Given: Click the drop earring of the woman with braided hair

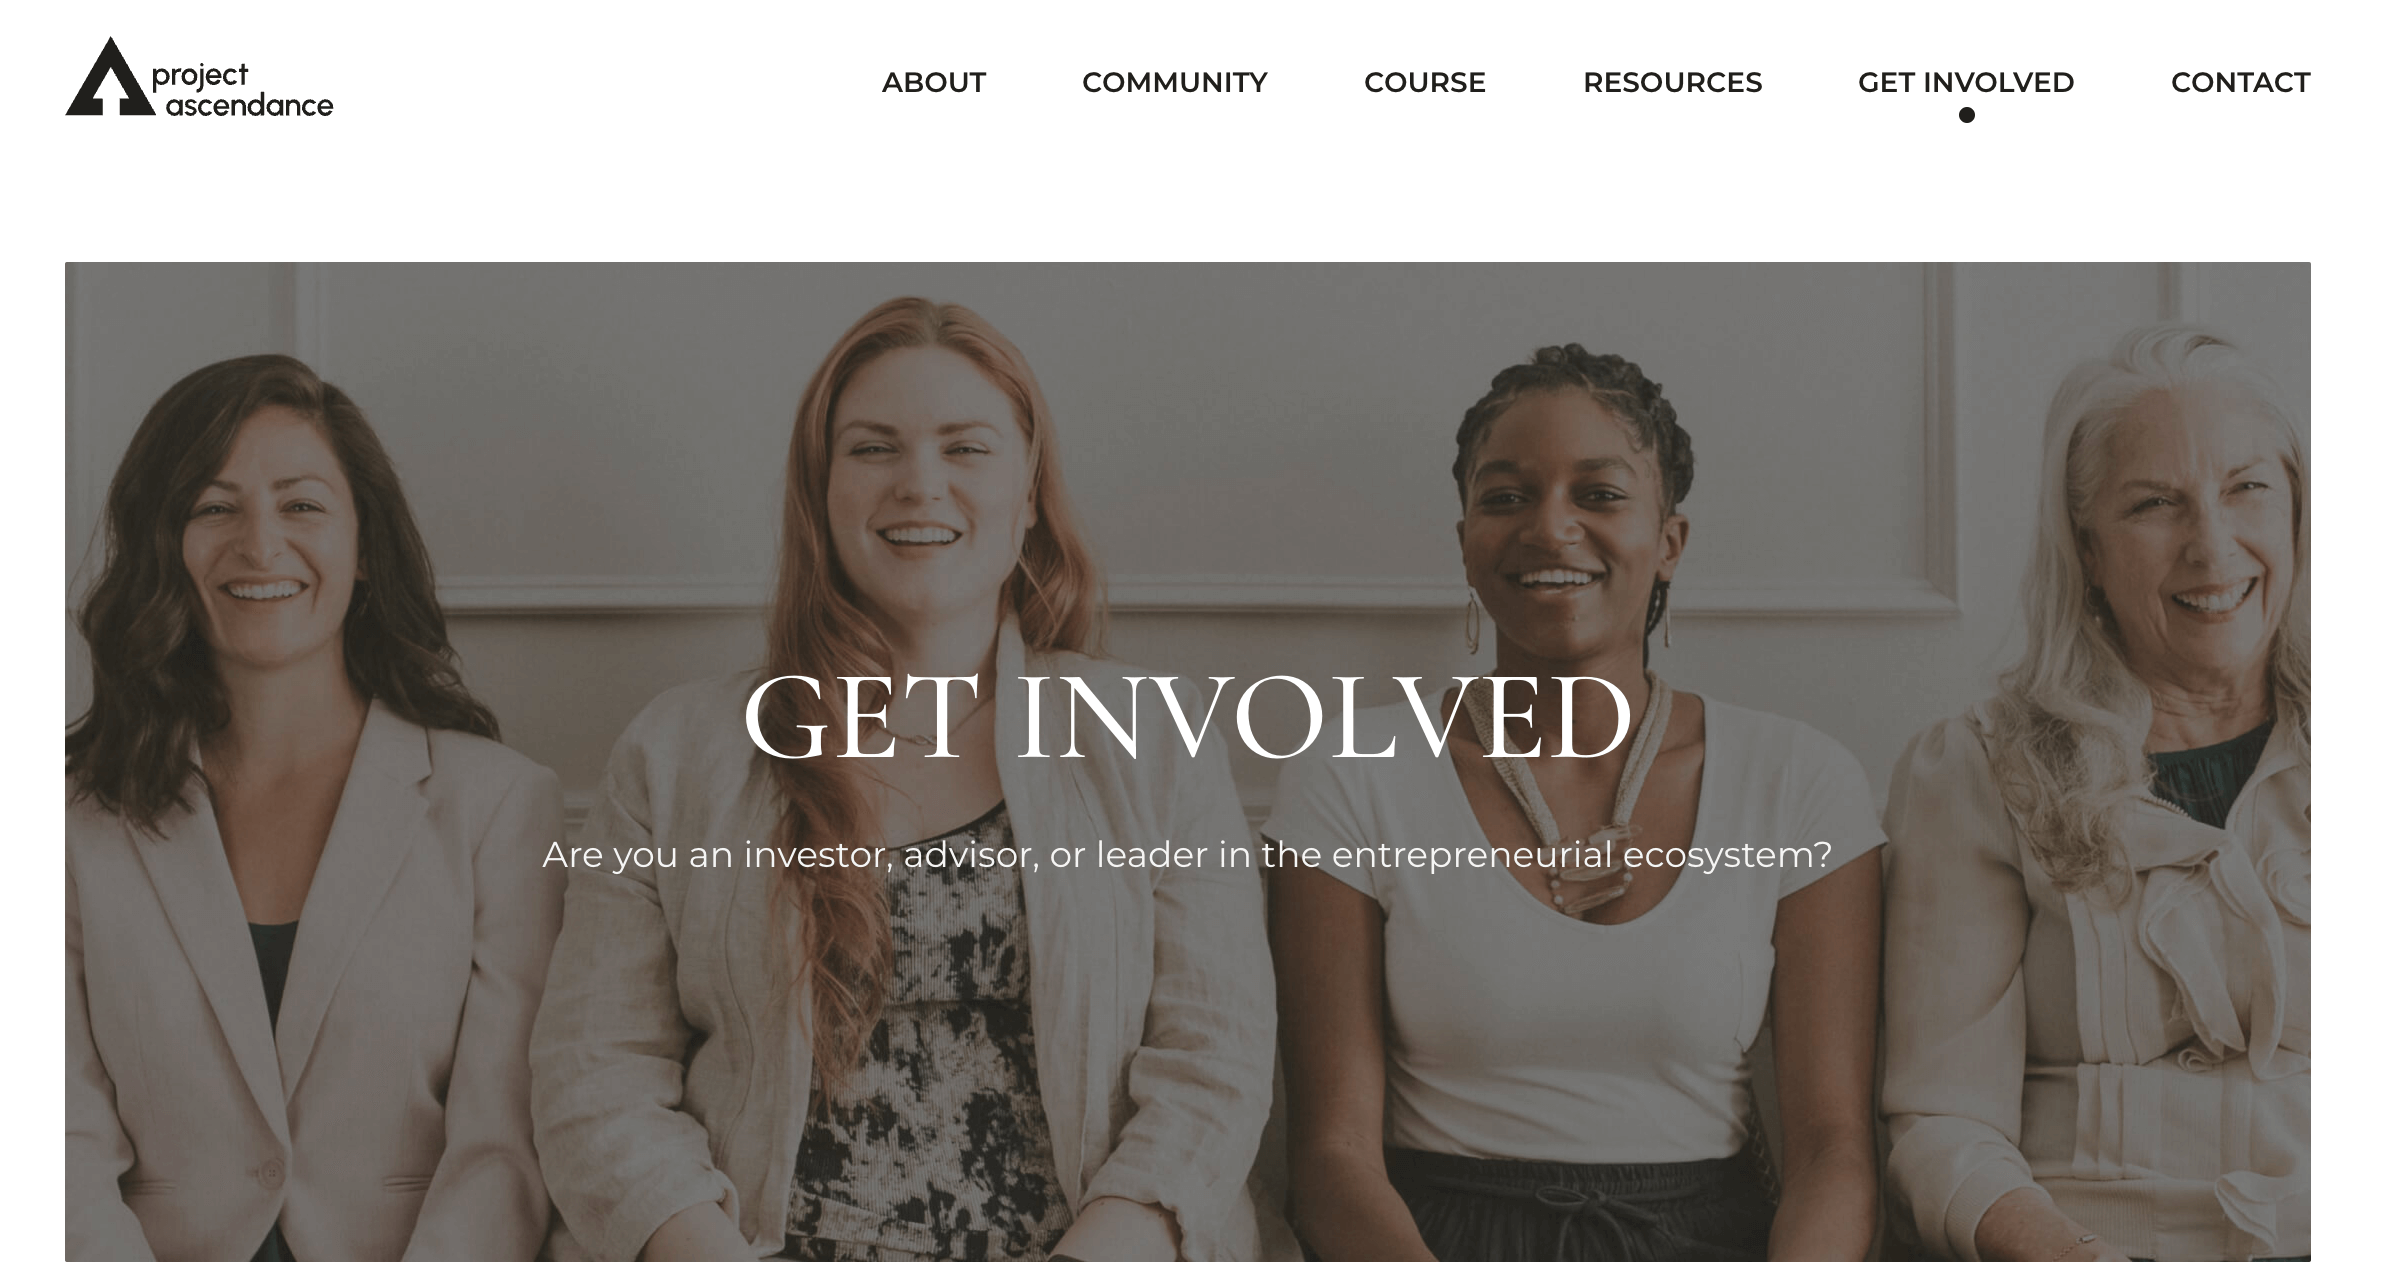Looking at the screenshot, I should pos(1474,622).
